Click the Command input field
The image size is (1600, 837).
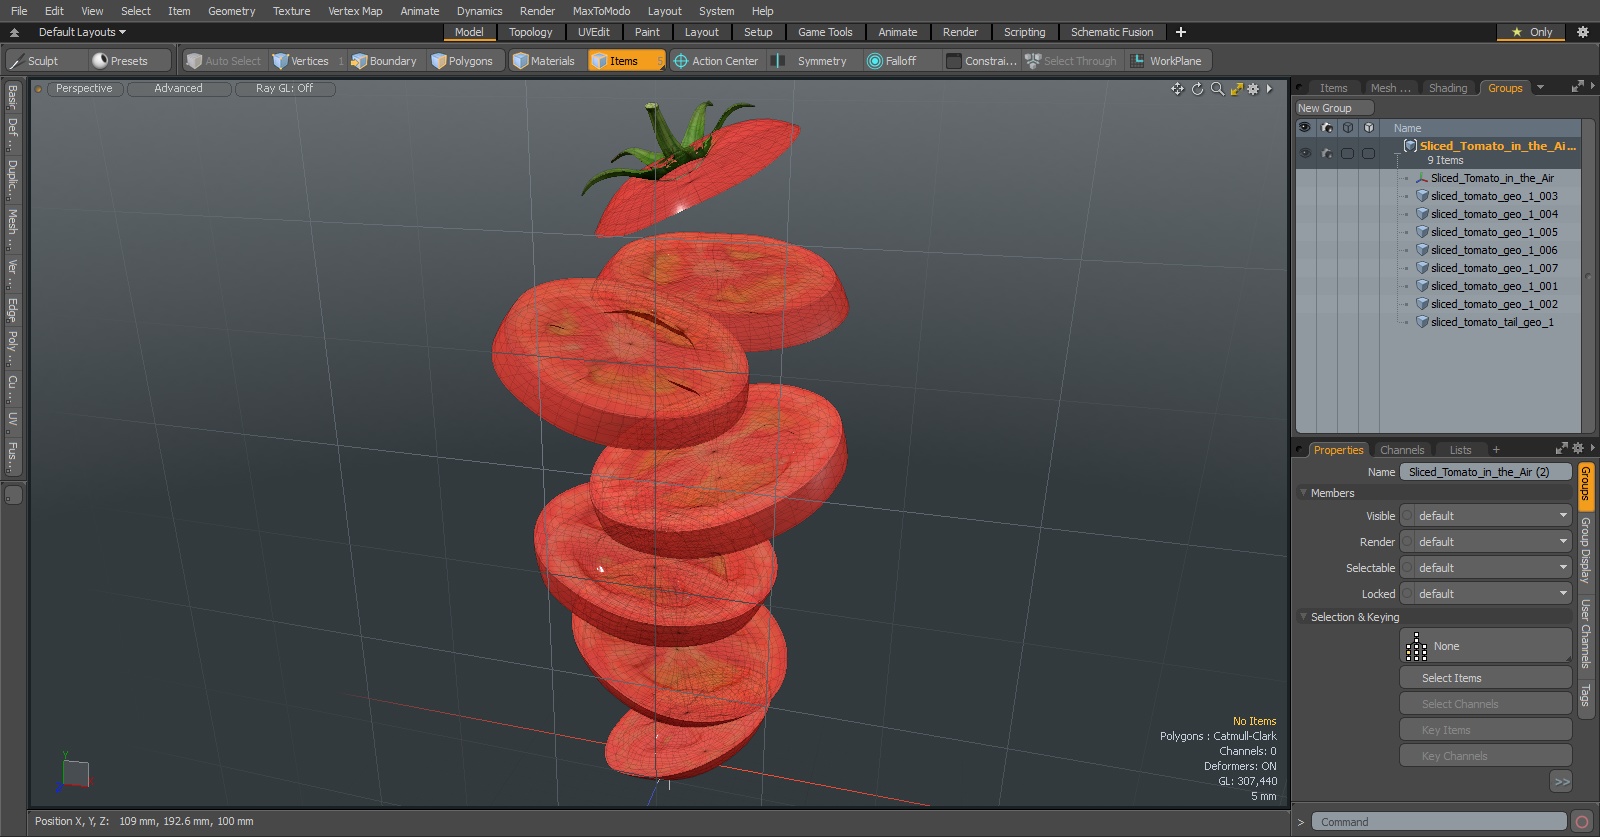click(1438, 822)
